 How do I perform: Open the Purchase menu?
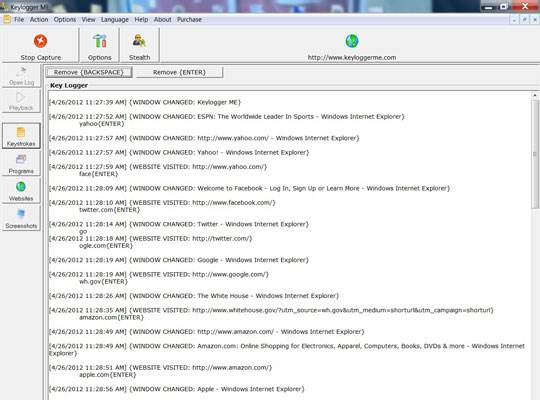point(189,20)
